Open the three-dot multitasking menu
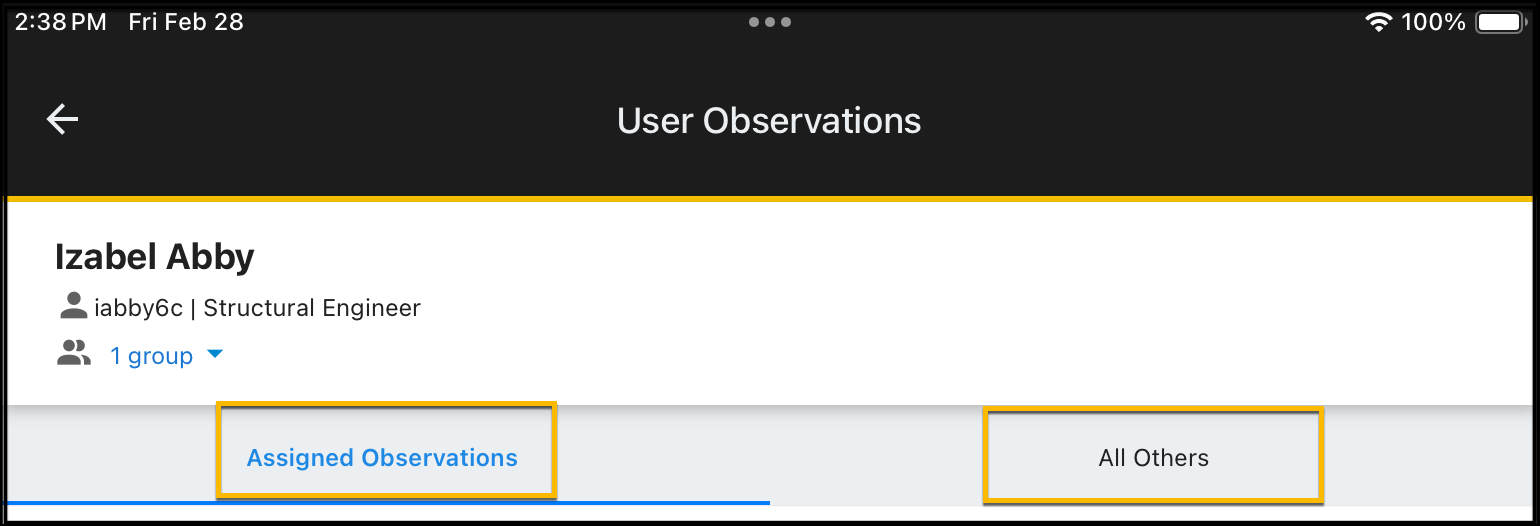The width and height of the screenshot is (1540, 526). [x=770, y=22]
